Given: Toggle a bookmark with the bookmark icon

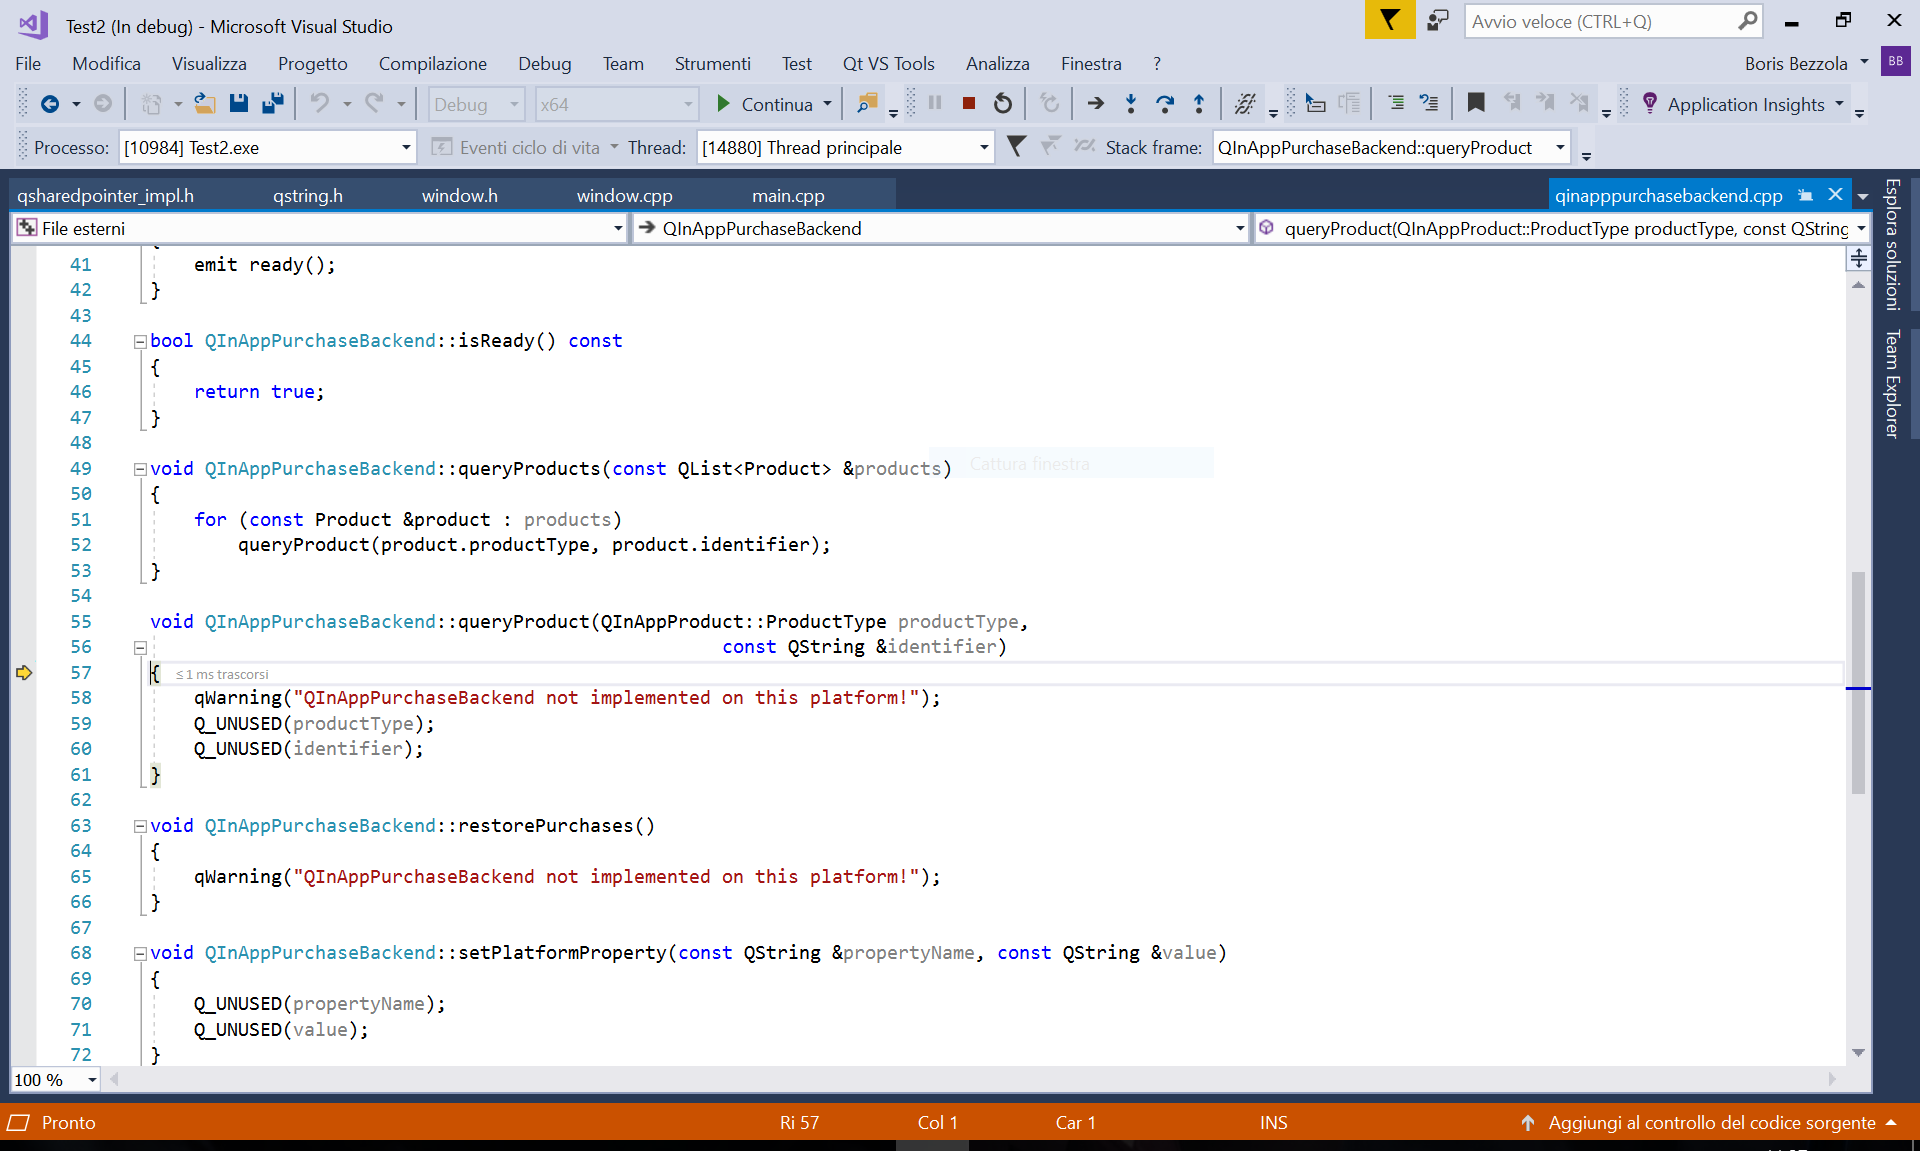Looking at the screenshot, I should tap(1475, 104).
